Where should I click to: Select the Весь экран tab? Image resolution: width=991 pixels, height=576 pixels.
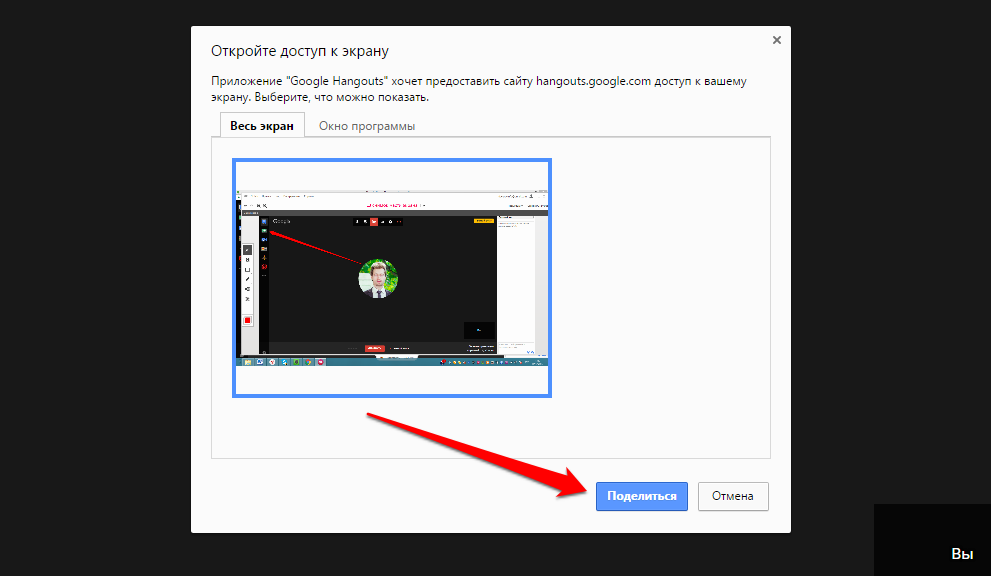262,126
